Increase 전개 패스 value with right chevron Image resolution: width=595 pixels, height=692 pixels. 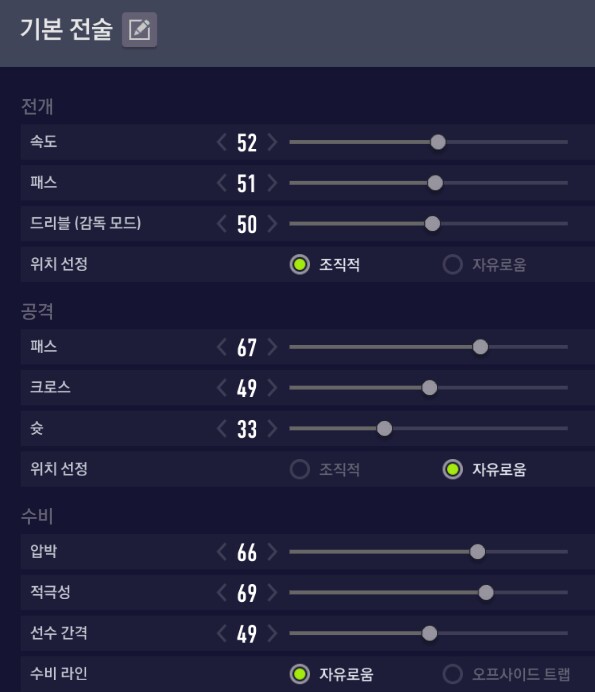pyautogui.click(x=272, y=183)
